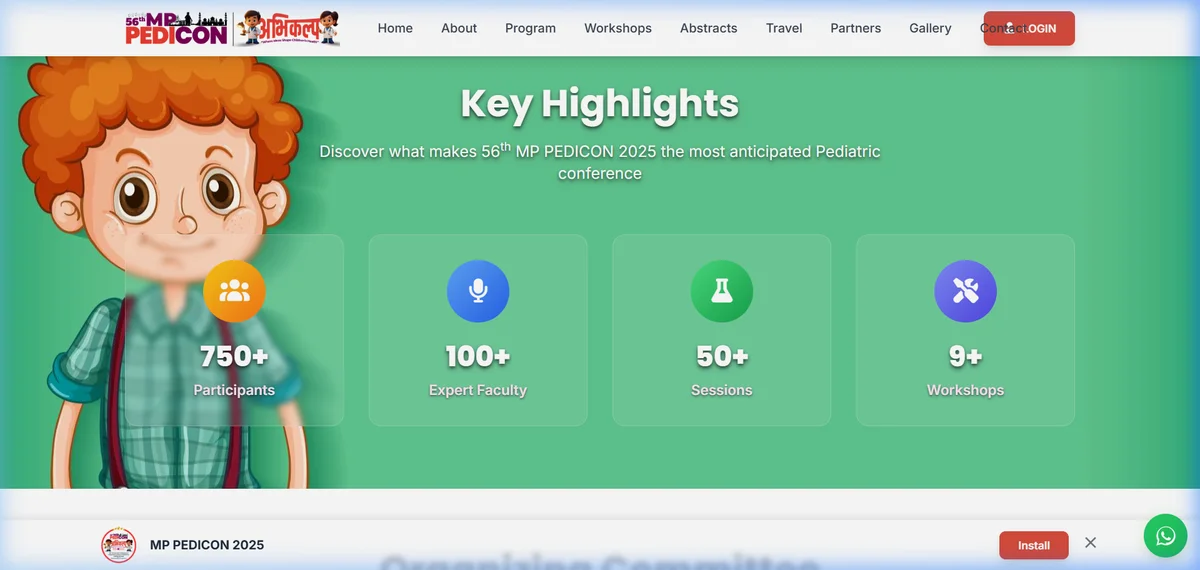Screen dimensions: 1200x570
Task: Click the purple tools workshops icon
Action: pos(965,291)
